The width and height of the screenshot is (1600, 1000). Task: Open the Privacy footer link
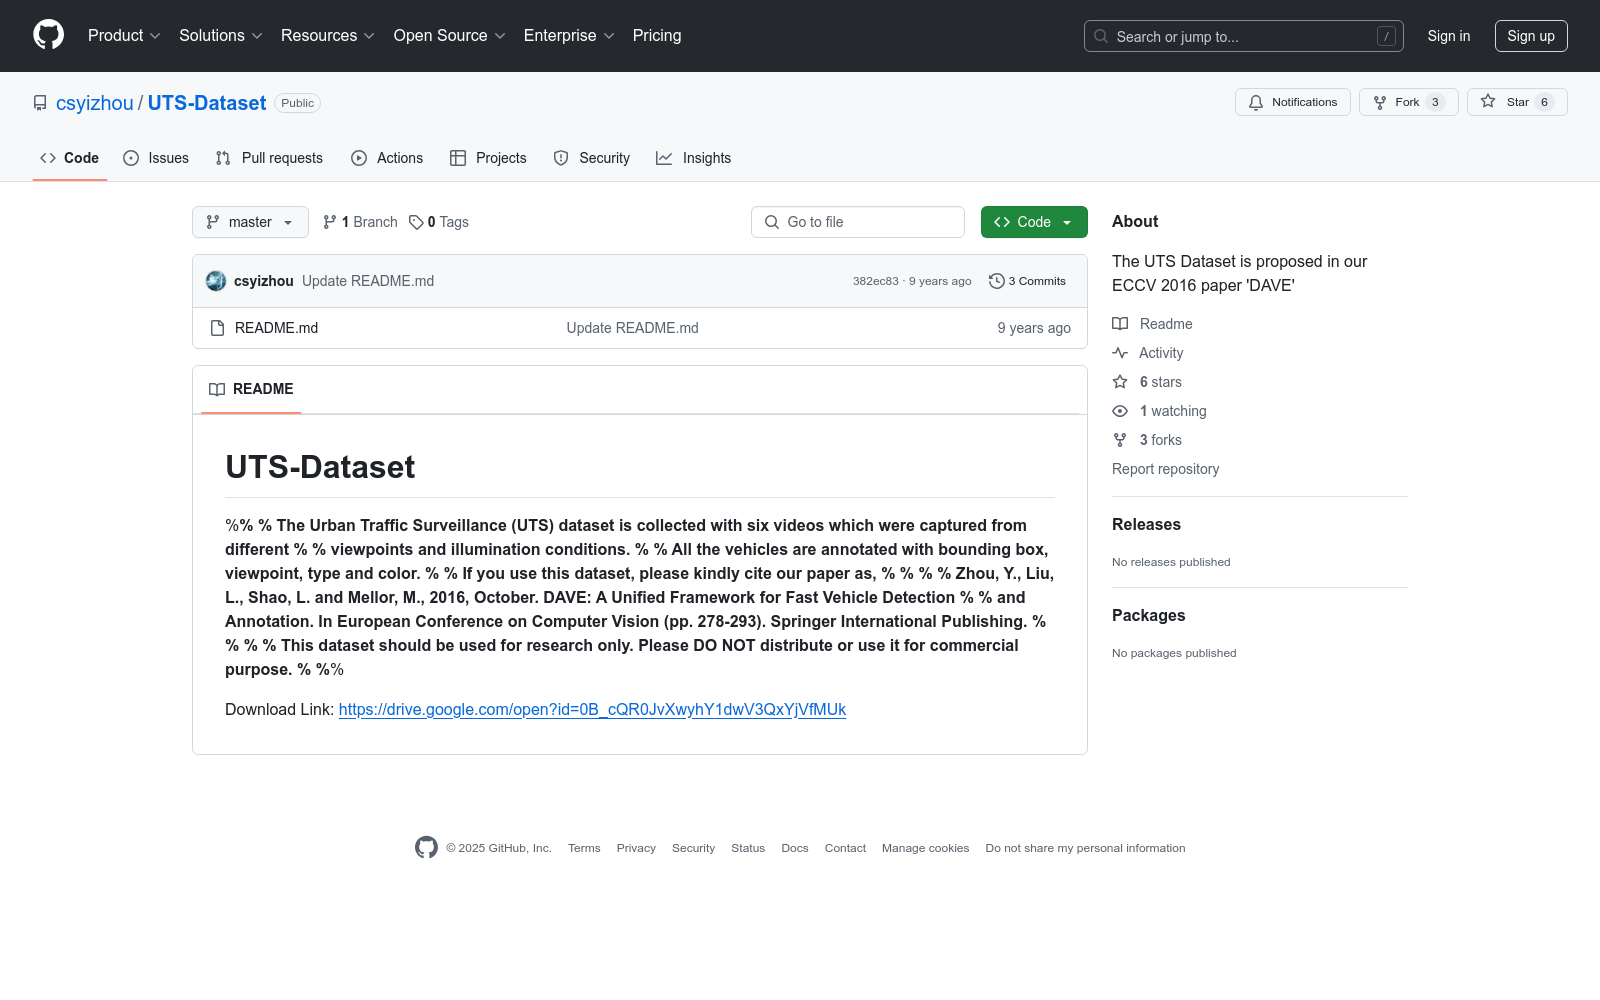pyautogui.click(x=636, y=848)
